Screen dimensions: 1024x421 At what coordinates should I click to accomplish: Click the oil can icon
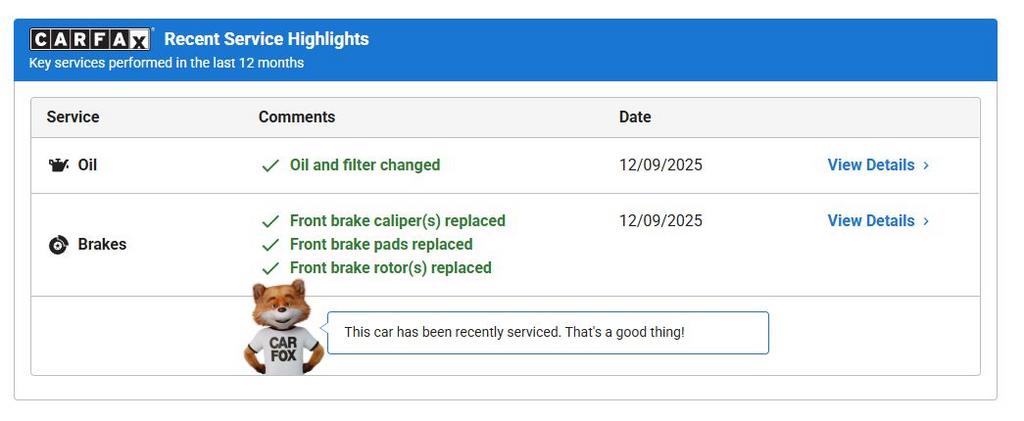pos(59,165)
